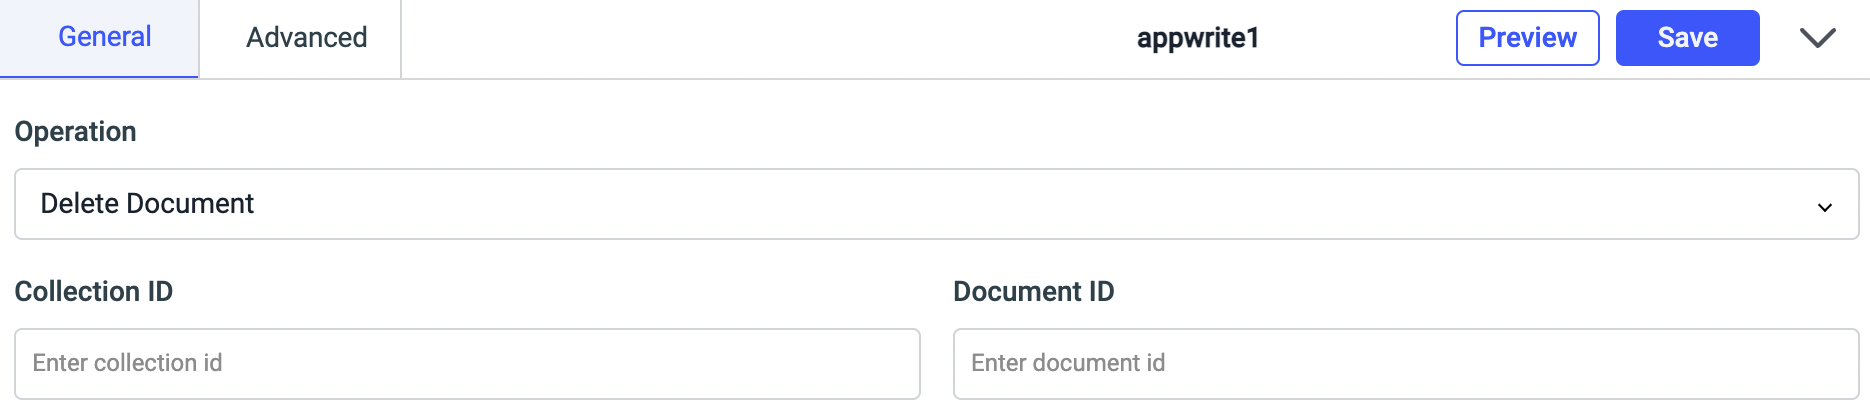Rename the appwrite1 query title

pos(1197,38)
